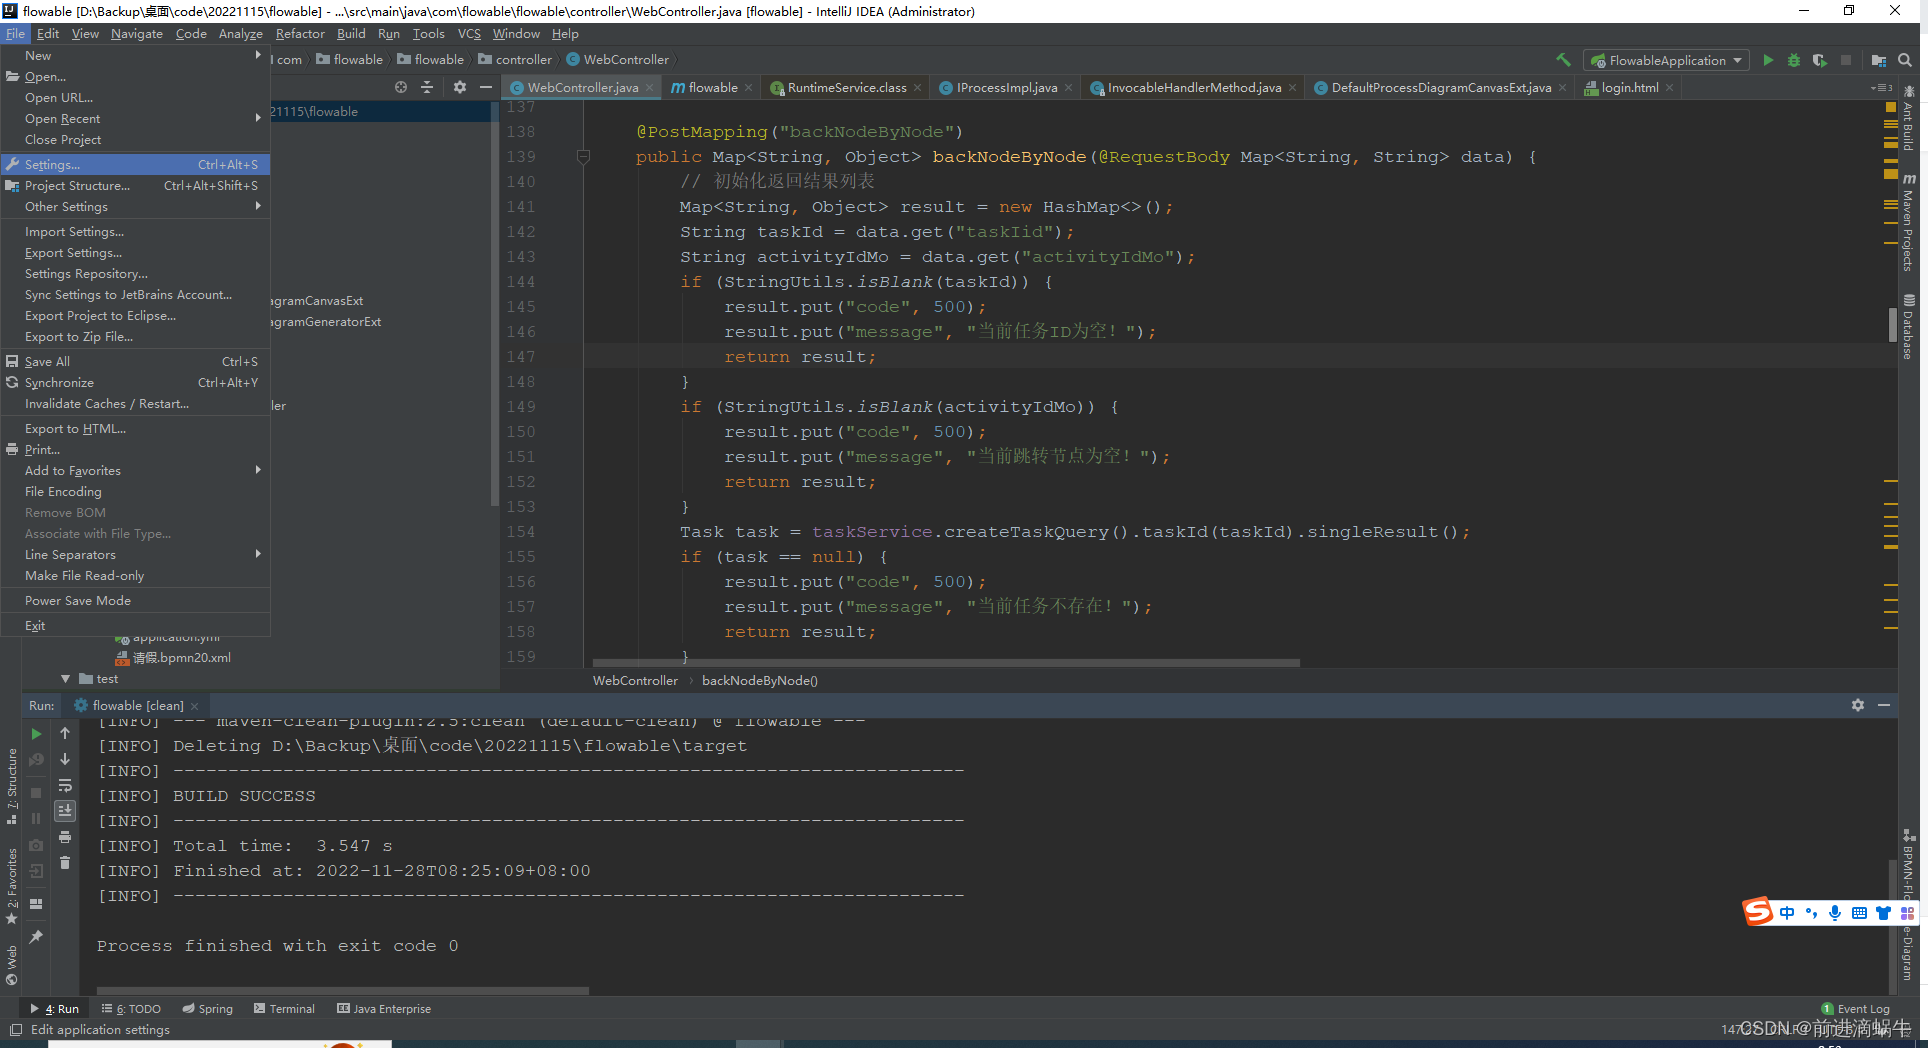Open Search Everywhere with the magnifier icon

pos(1905,60)
